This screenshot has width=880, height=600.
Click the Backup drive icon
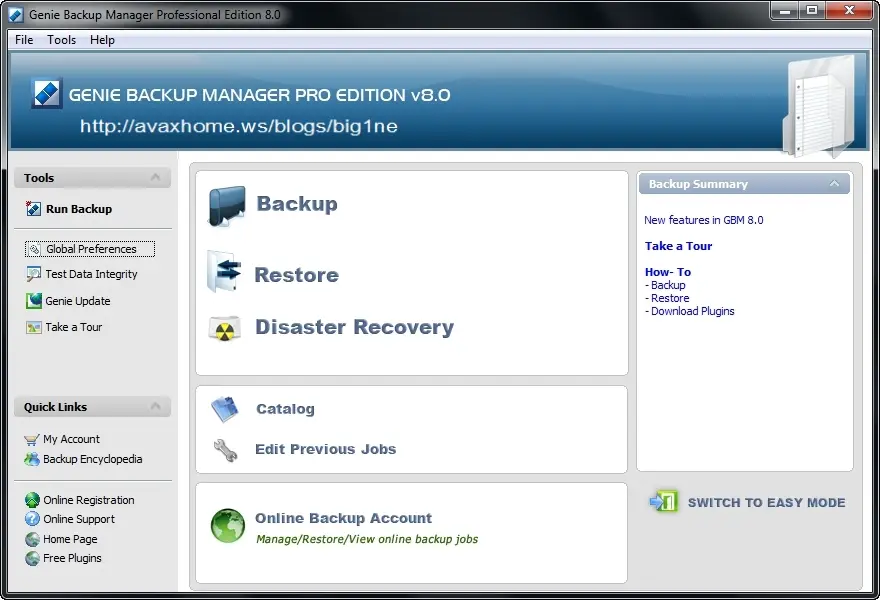click(227, 206)
